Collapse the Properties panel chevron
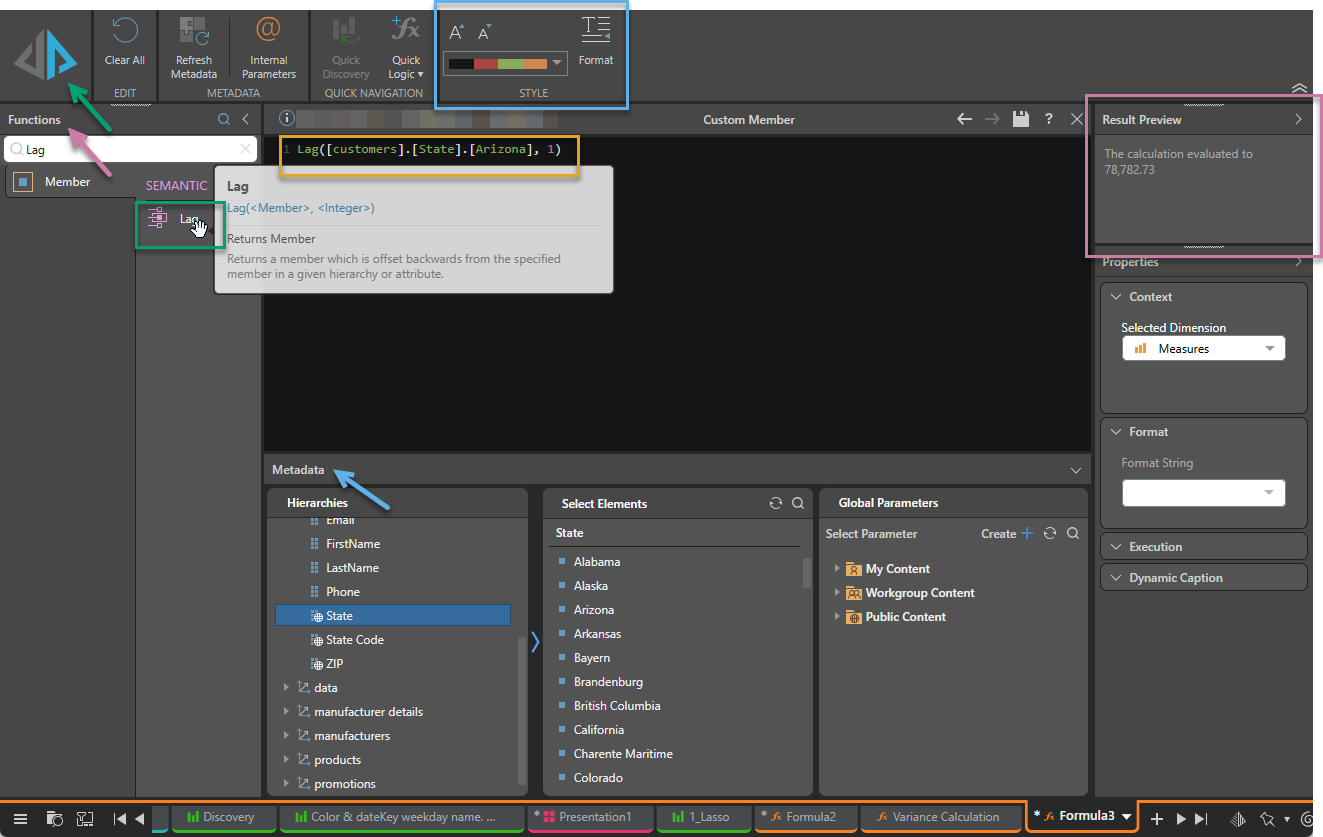This screenshot has width=1323, height=837. [x=1298, y=262]
